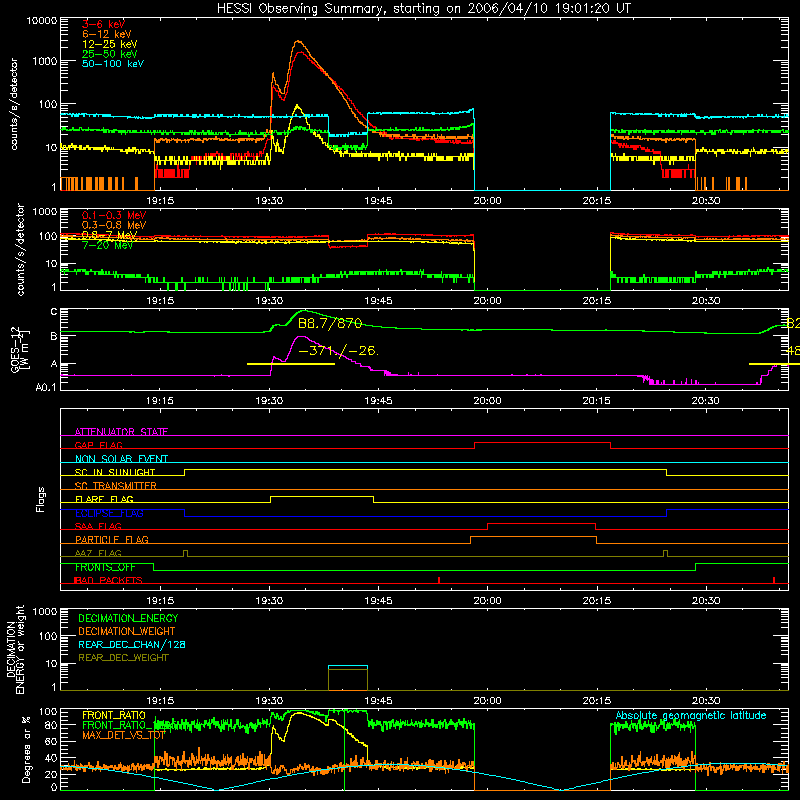The height and width of the screenshot is (800, 800).
Task: Select the 25-50 keV legend label
Action: click(x=110, y=54)
